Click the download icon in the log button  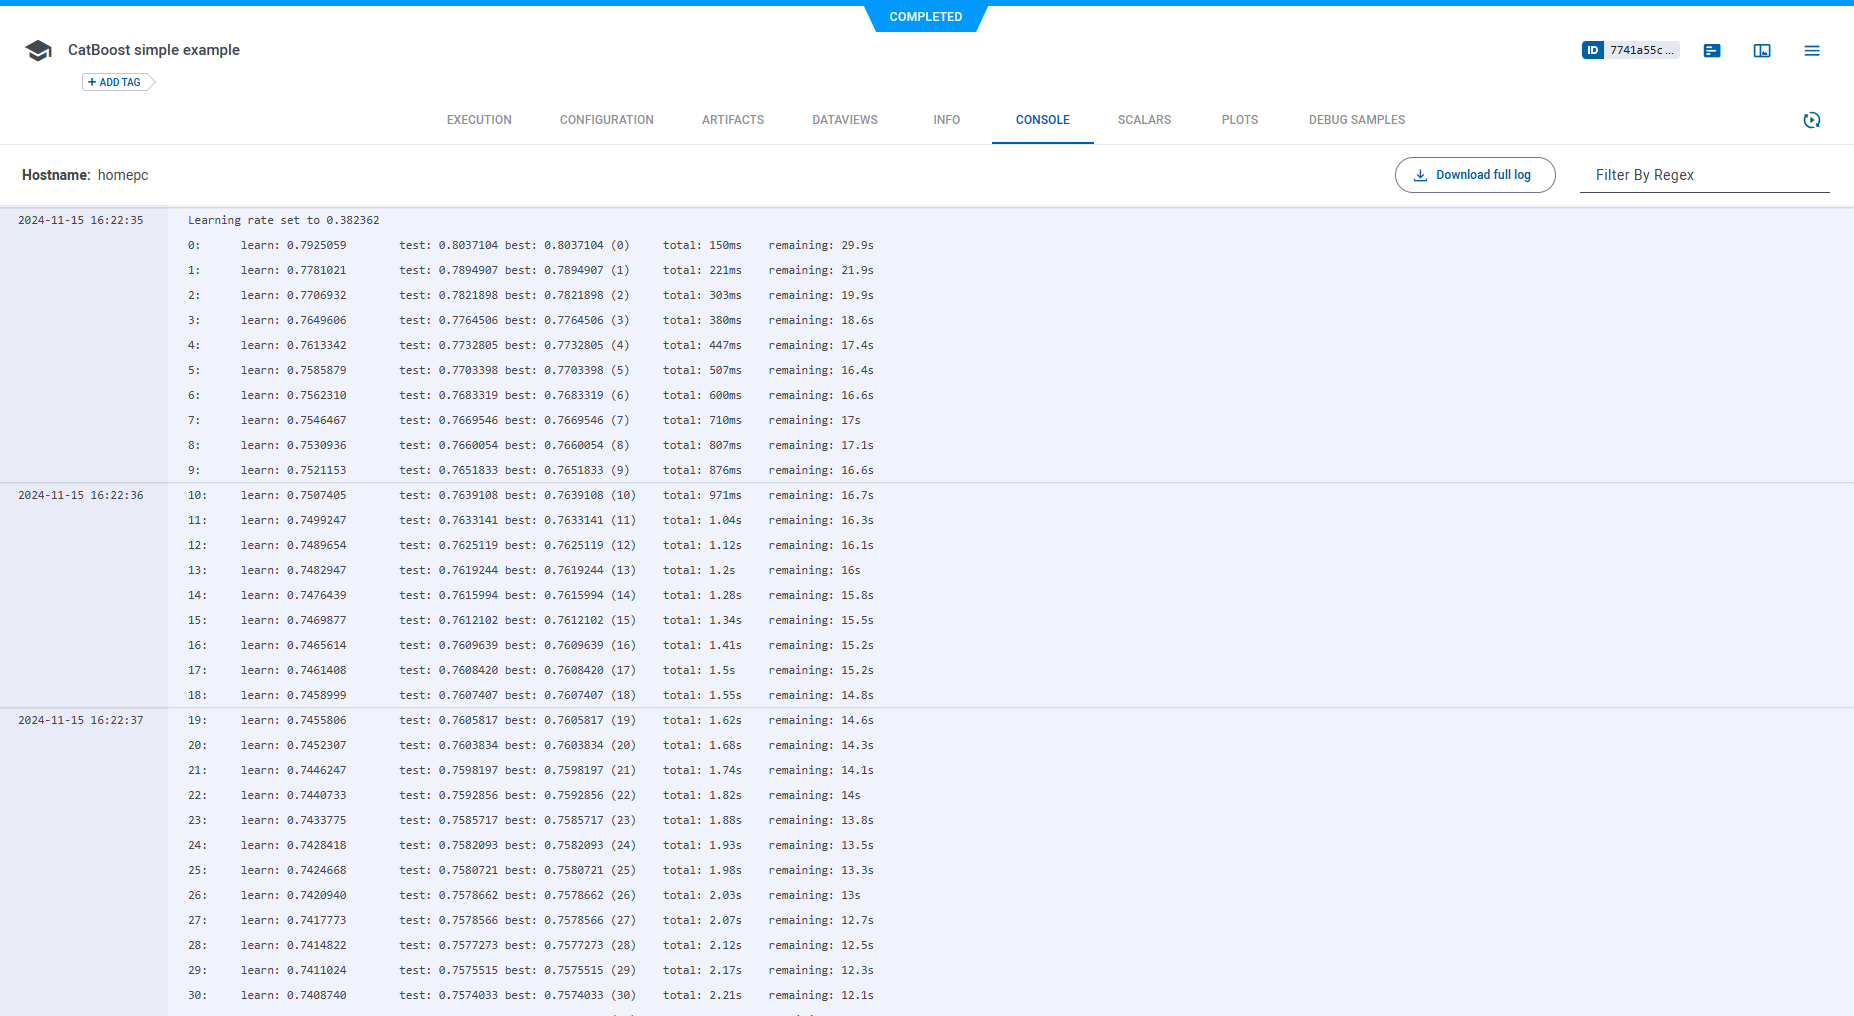point(1420,174)
